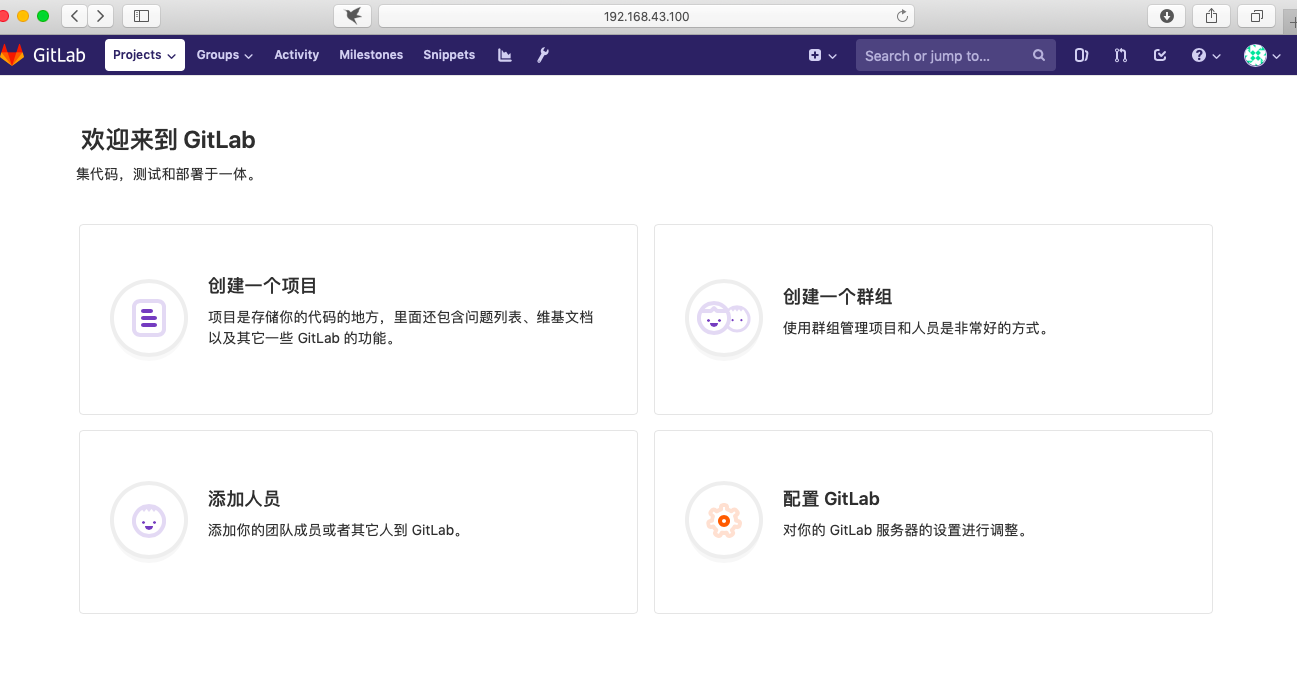
Task: Click the bird extension icon in the toolbar
Action: (353, 16)
